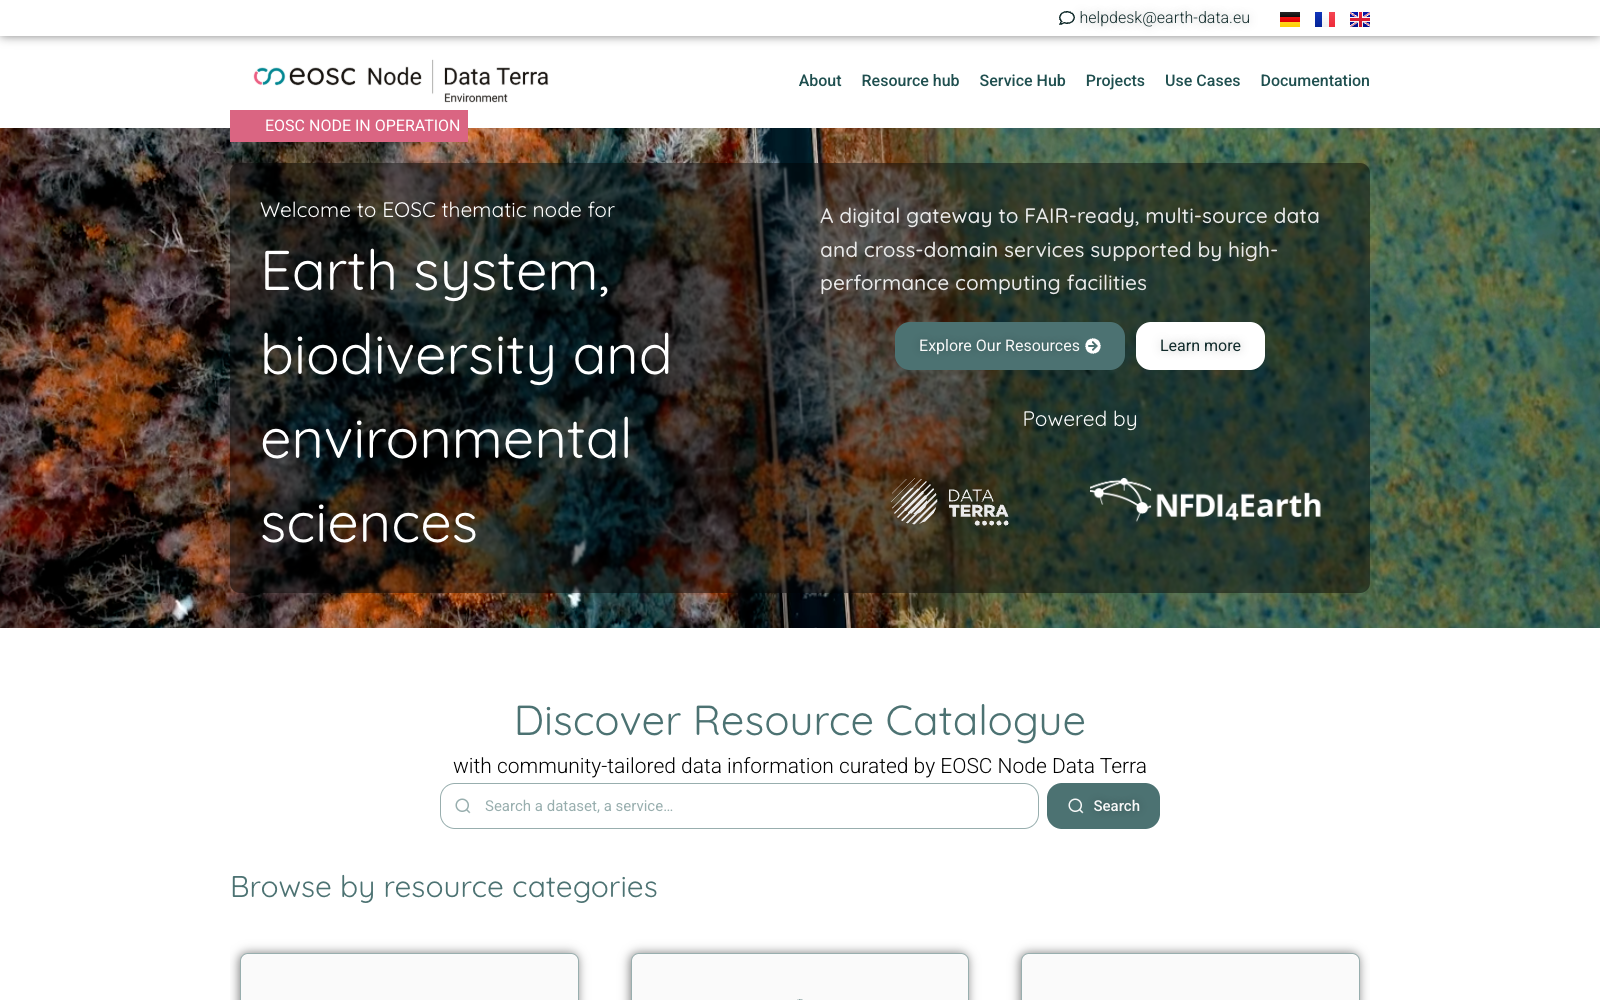Go to the Projects page
The height and width of the screenshot is (1000, 1600).
tap(1115, 81)
